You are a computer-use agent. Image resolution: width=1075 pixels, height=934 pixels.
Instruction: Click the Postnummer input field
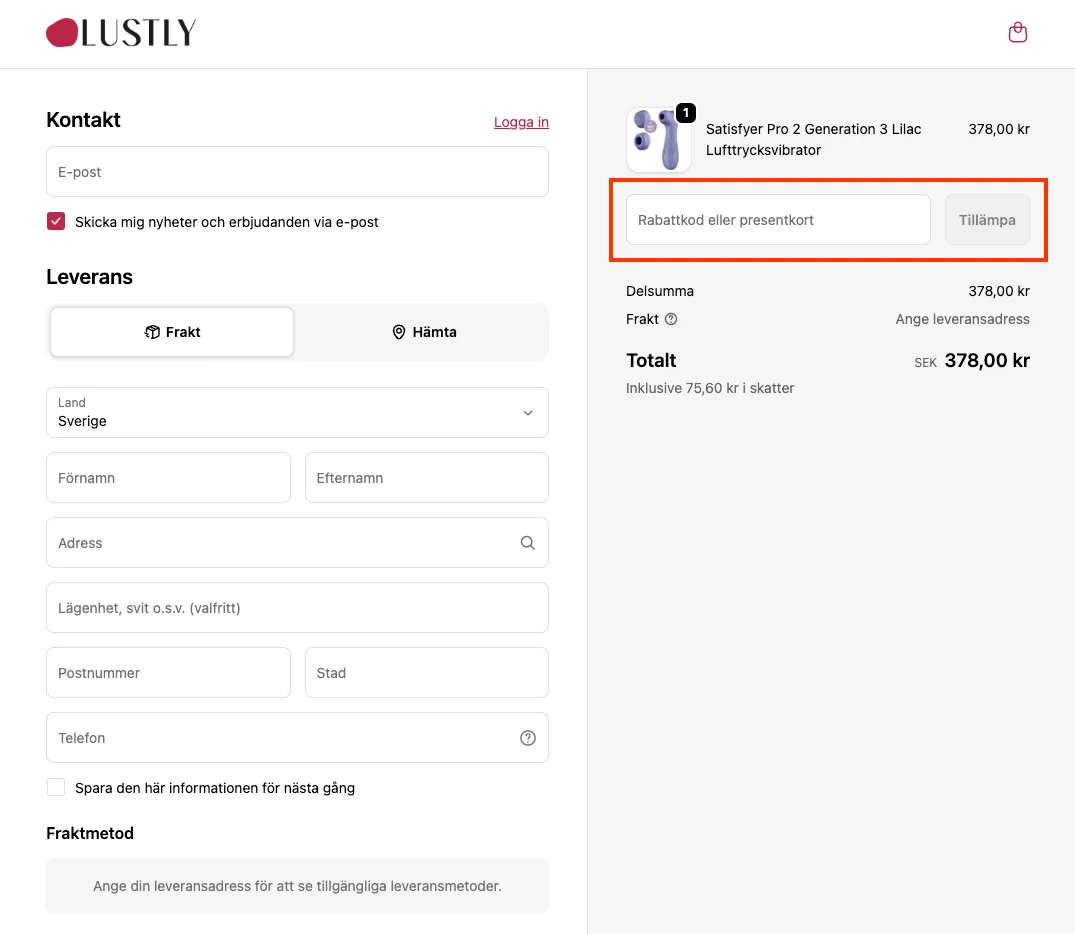[169, 673]
